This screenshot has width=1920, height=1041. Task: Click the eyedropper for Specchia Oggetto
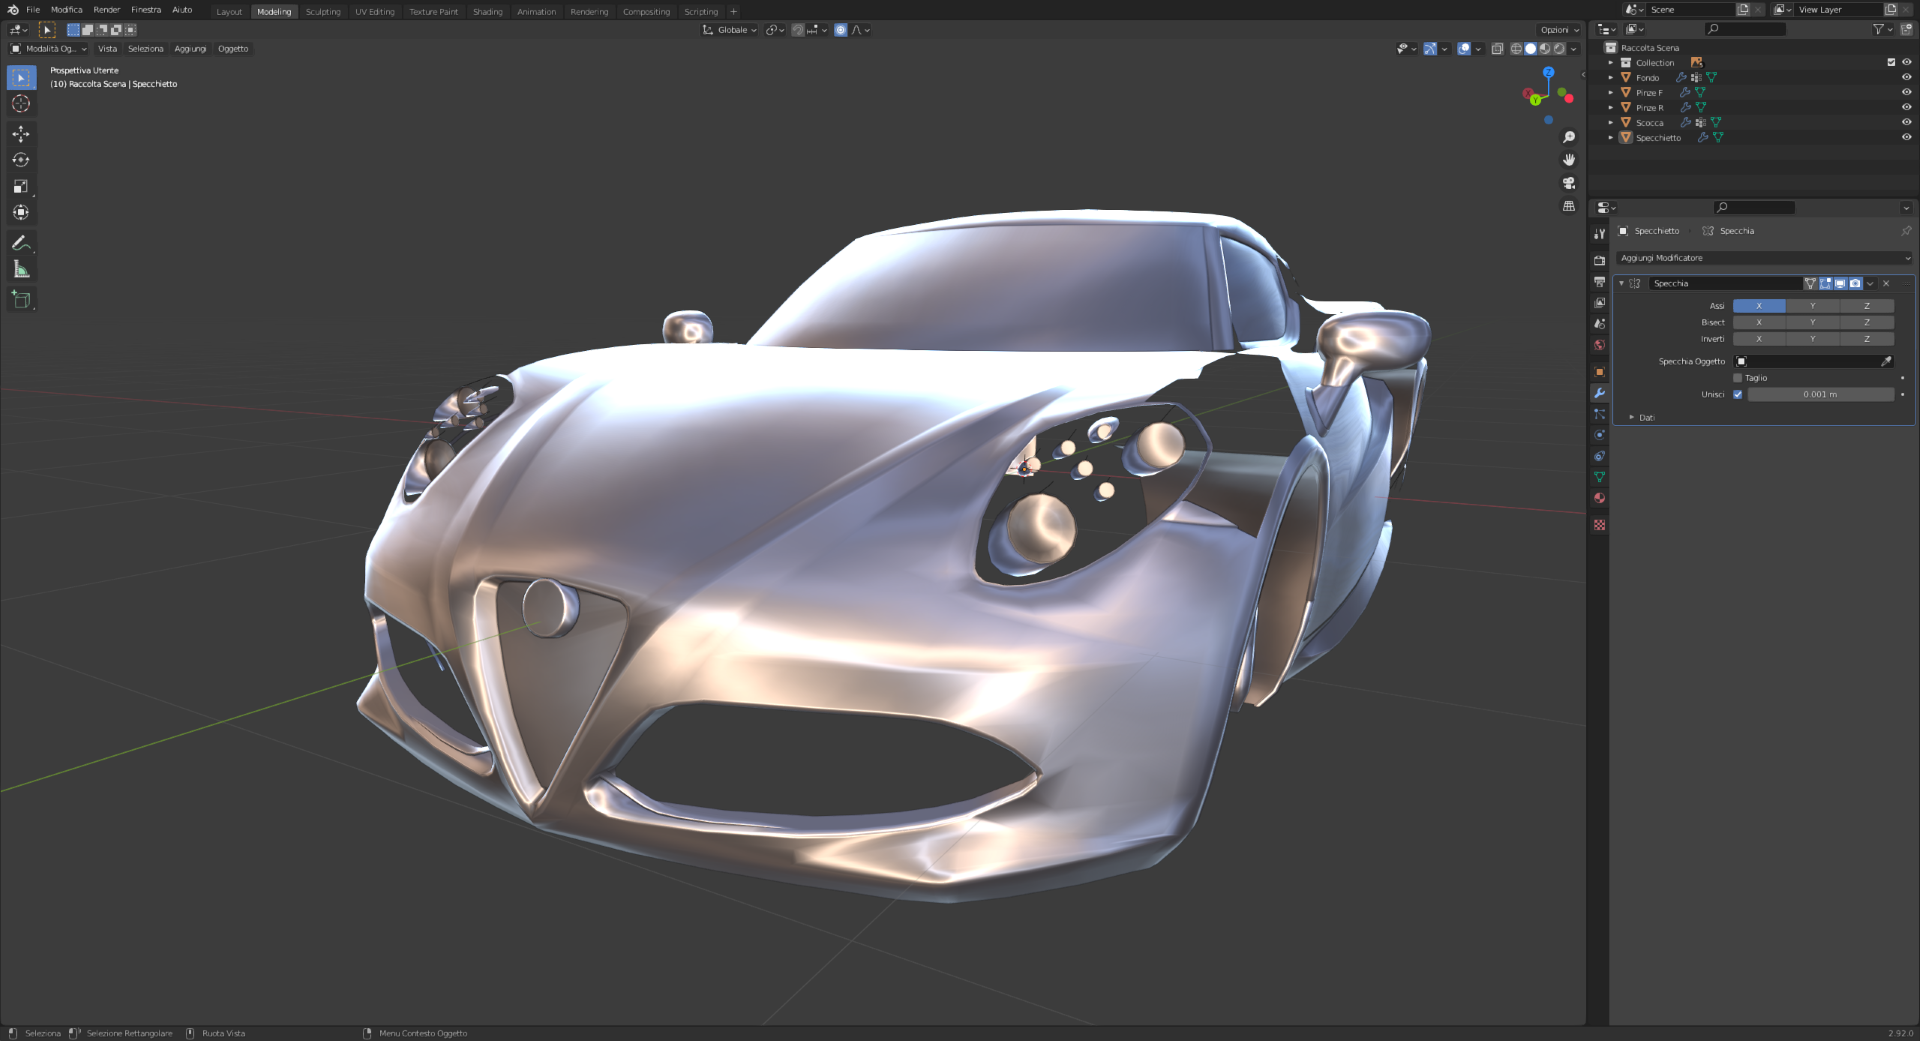click(x=1886, y=361)
